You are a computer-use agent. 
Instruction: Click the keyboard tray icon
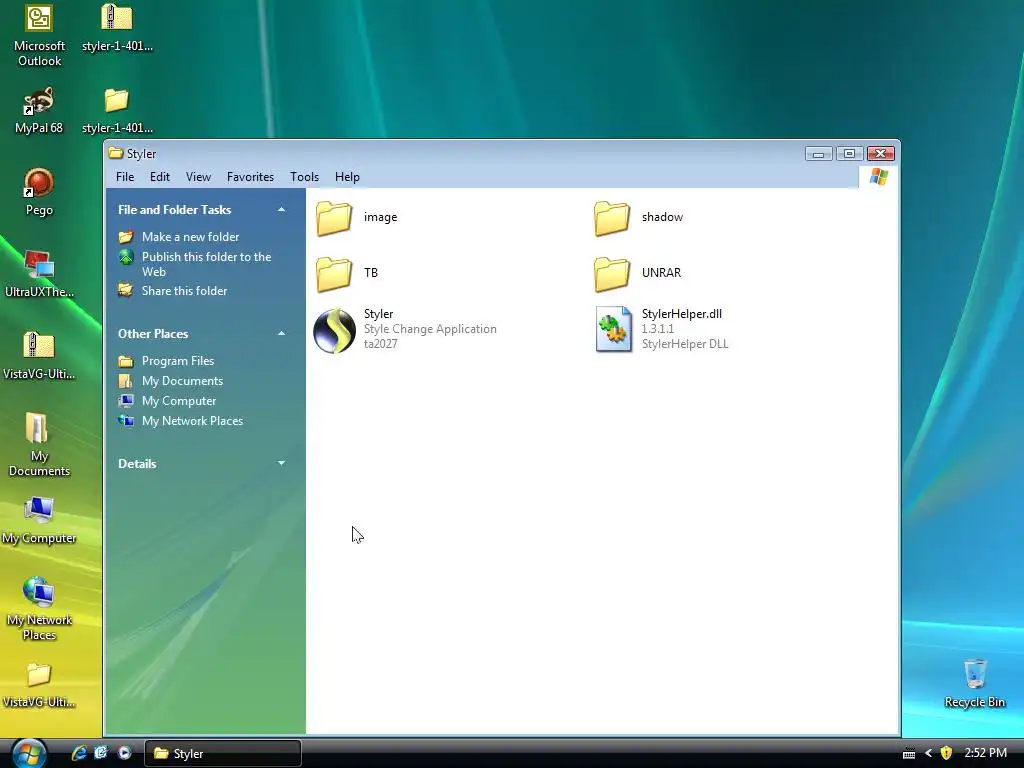click(908, 754)
